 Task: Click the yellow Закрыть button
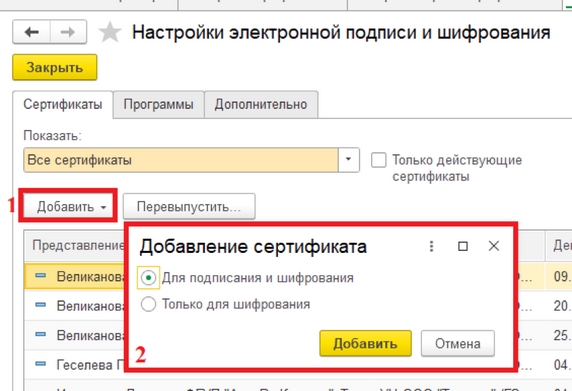[x=55, y=67]
